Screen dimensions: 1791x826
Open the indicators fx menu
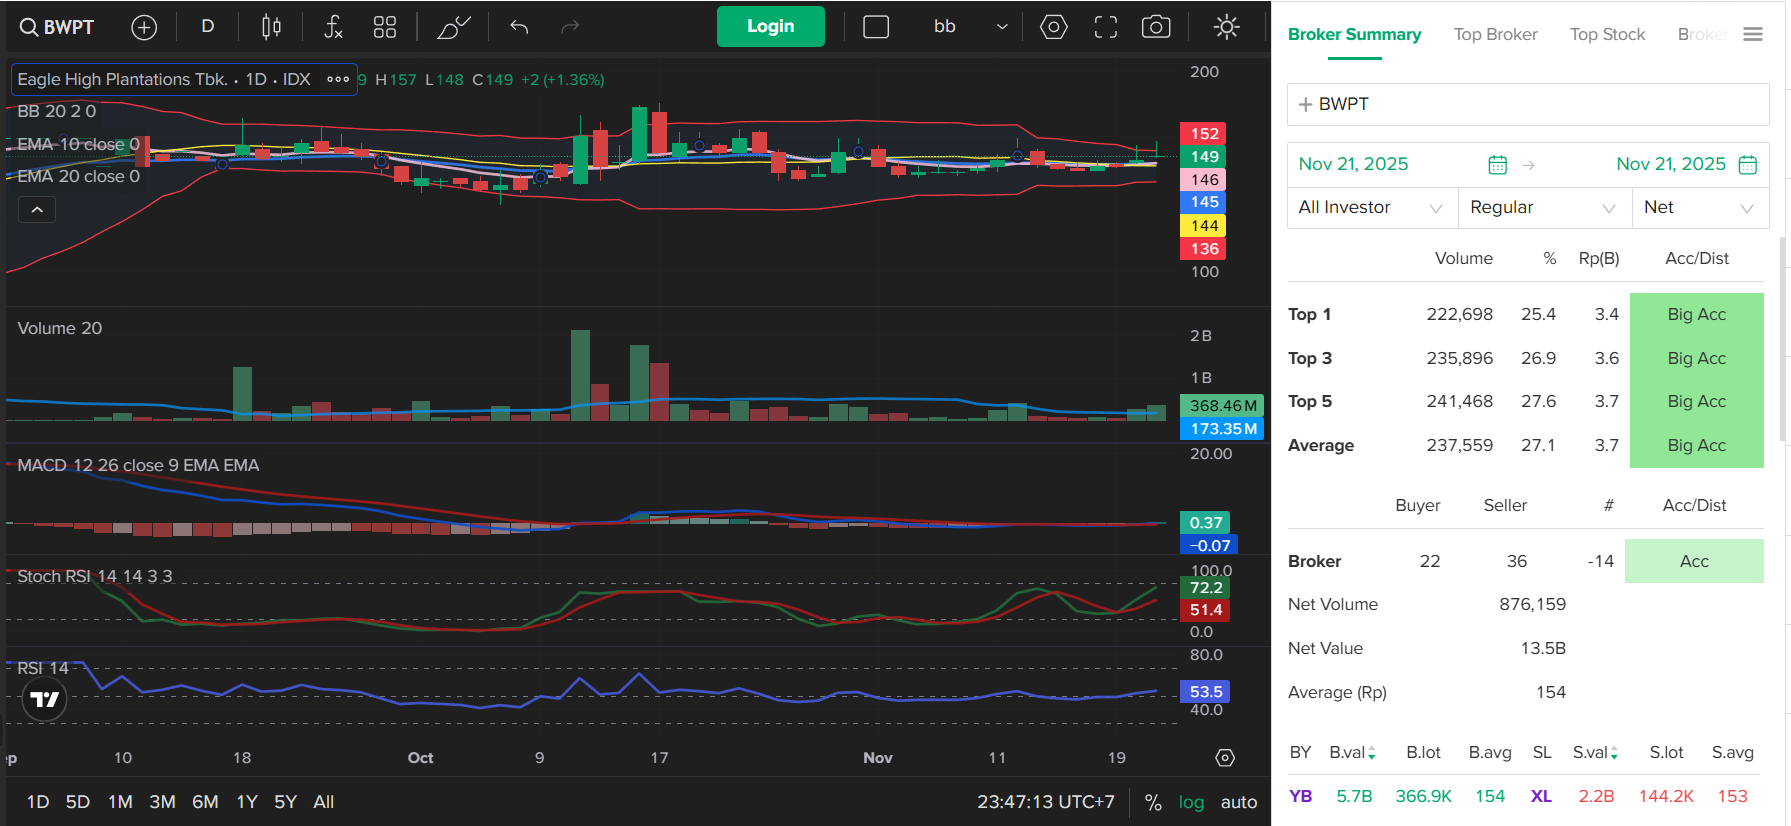333,27
